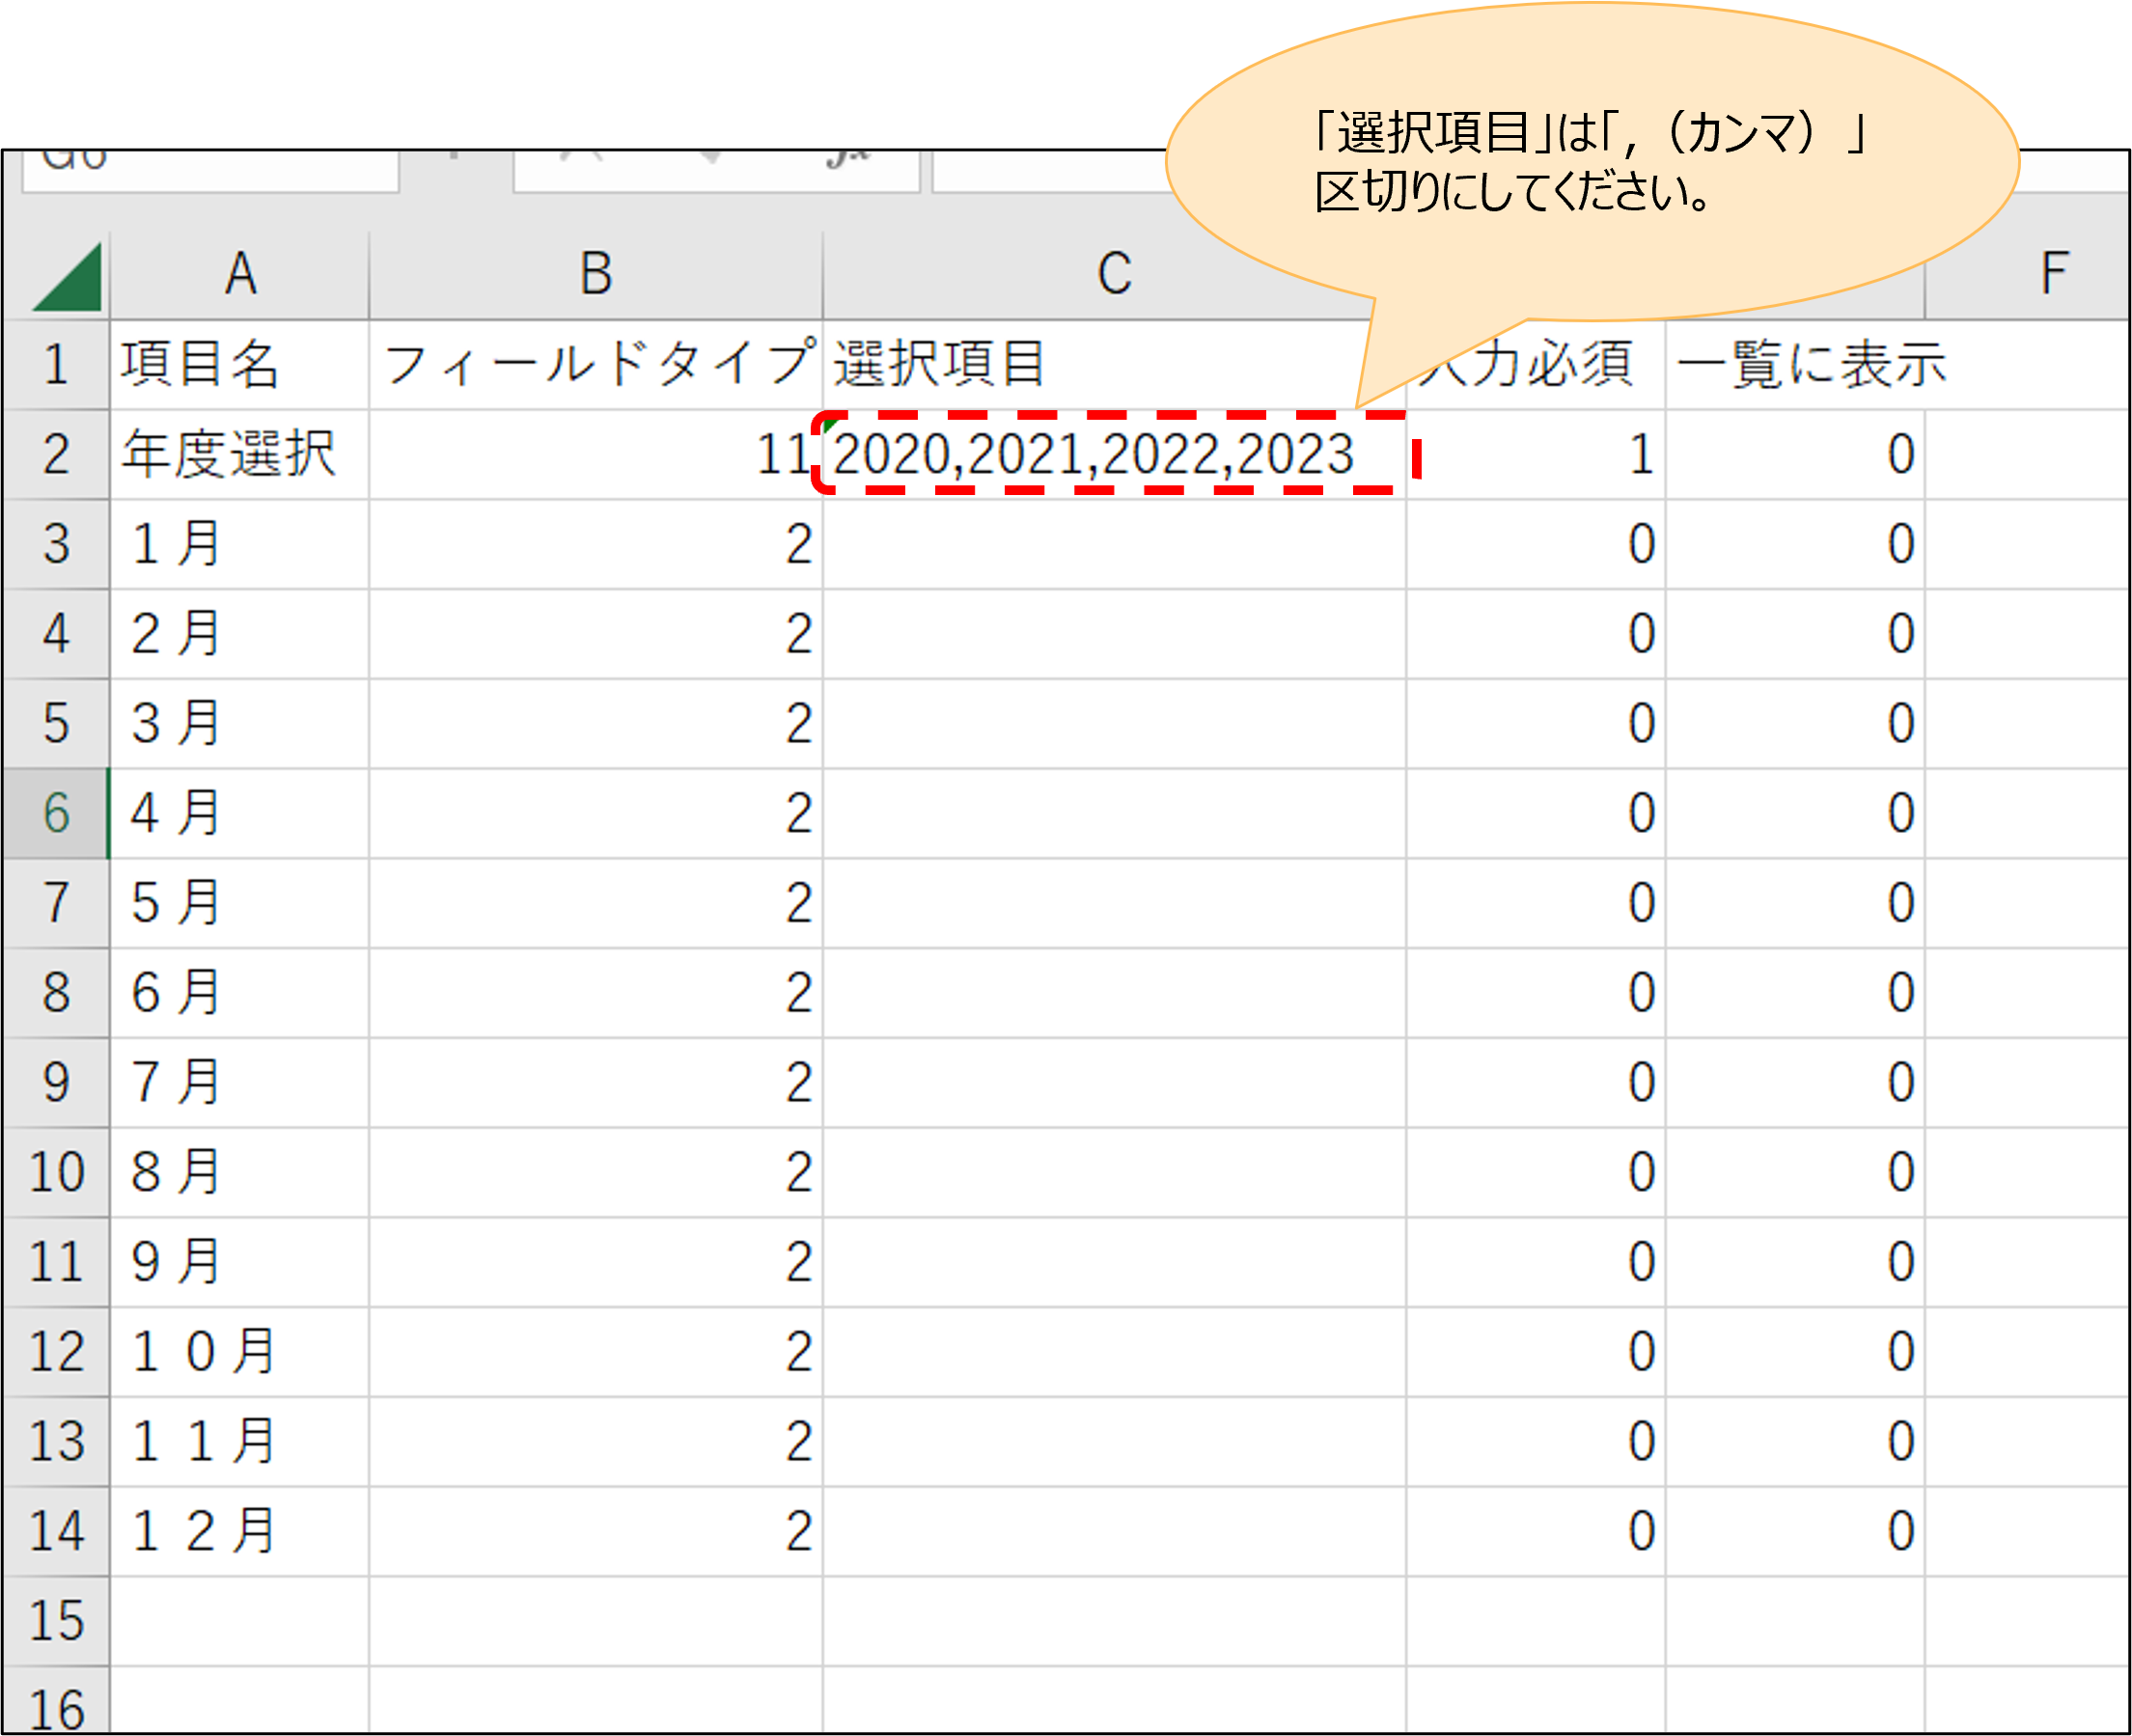This screenshot has height=1736, width=2132.
Task: Click the orange callout about comma separation
Action: 1590,163
